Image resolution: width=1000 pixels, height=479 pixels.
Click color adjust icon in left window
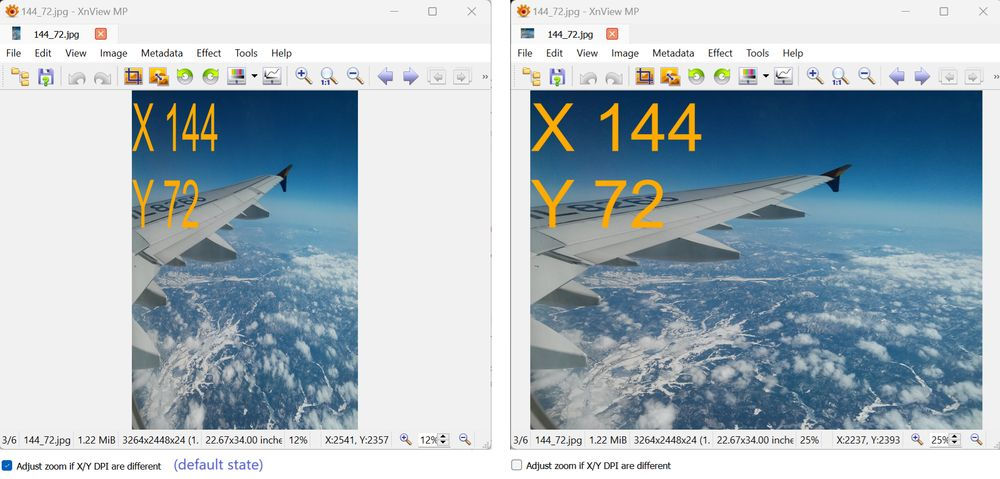coord(237,77)
